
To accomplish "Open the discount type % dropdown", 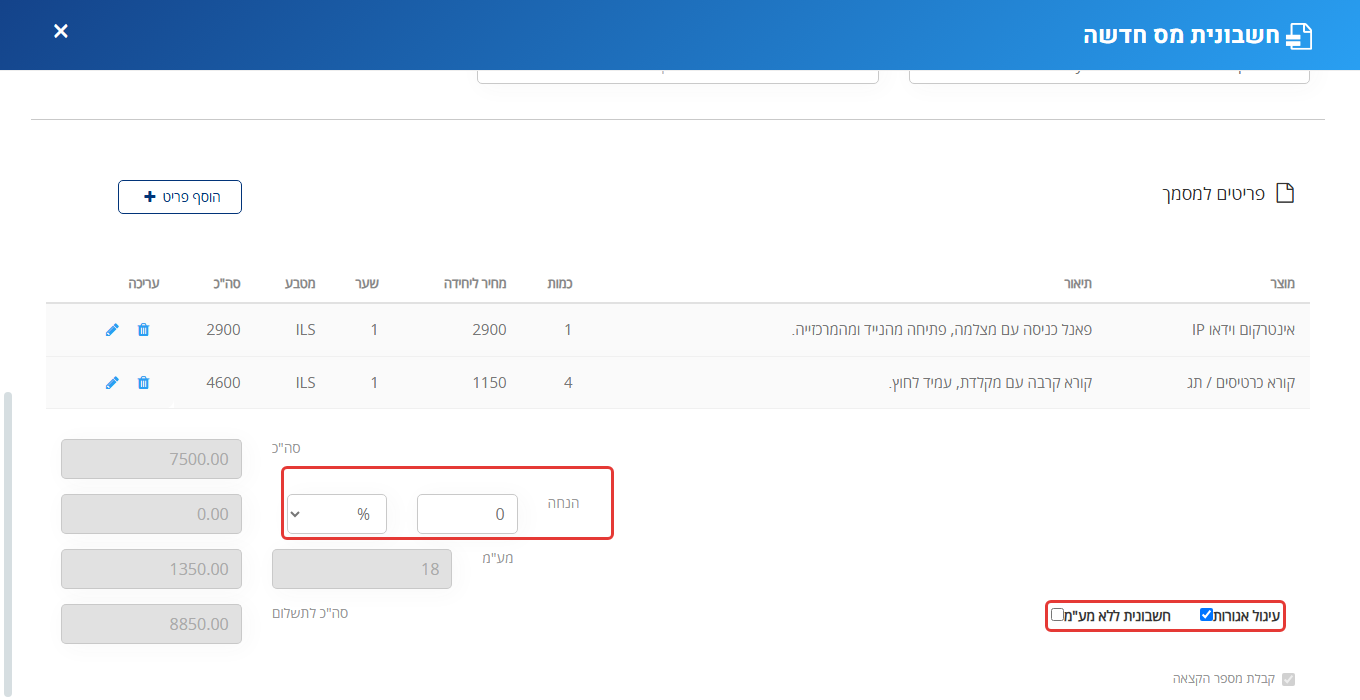I will pyautogui.click(x=337, y=514).
